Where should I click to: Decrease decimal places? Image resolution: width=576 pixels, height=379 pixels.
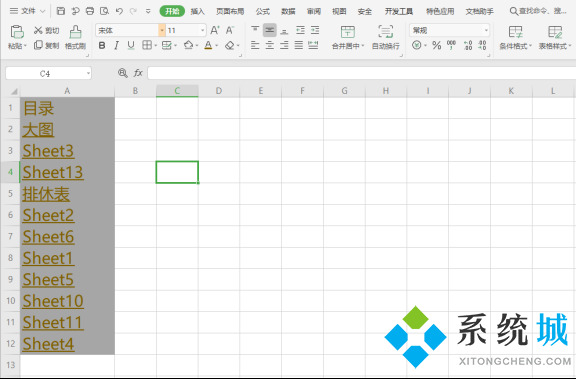482,45
